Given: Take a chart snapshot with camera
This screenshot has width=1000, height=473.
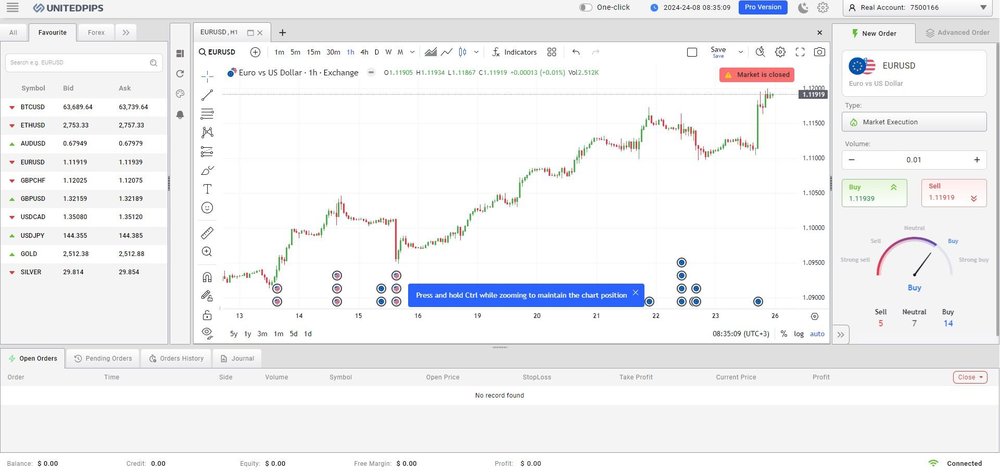Looking at the screenshot, I should (x=820, y=52).
